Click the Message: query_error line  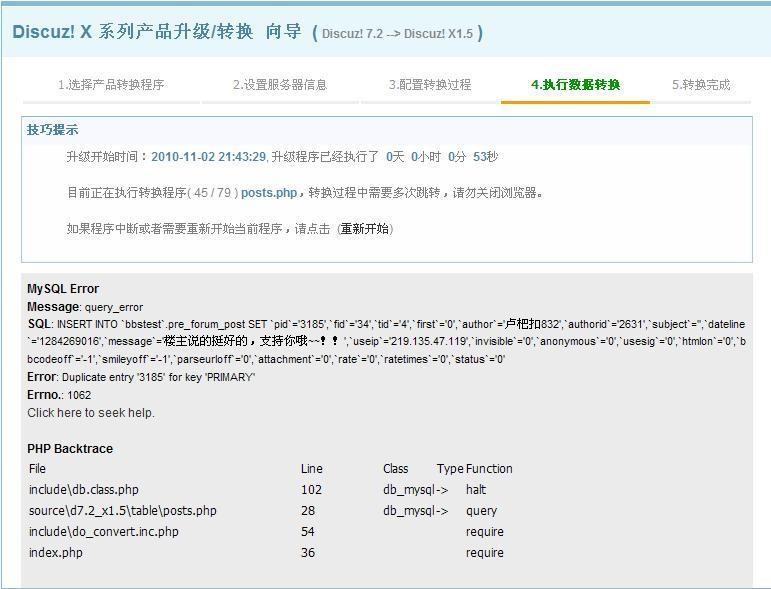point(85,307)
